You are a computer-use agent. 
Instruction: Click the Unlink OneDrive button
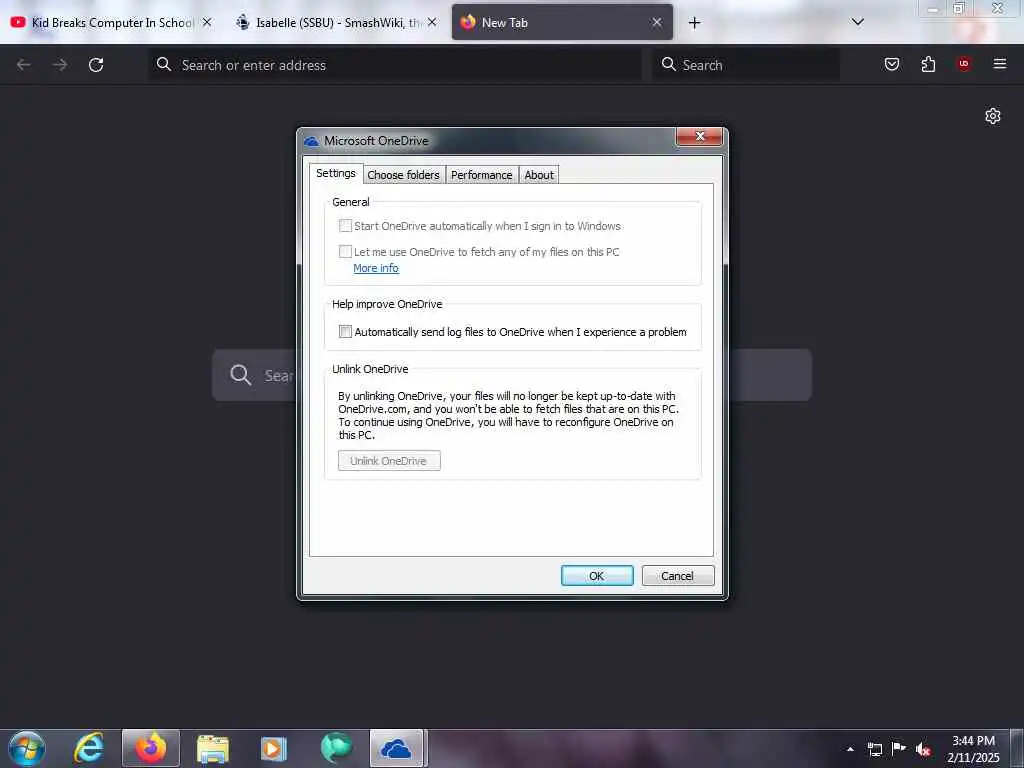tap(389, 460)
